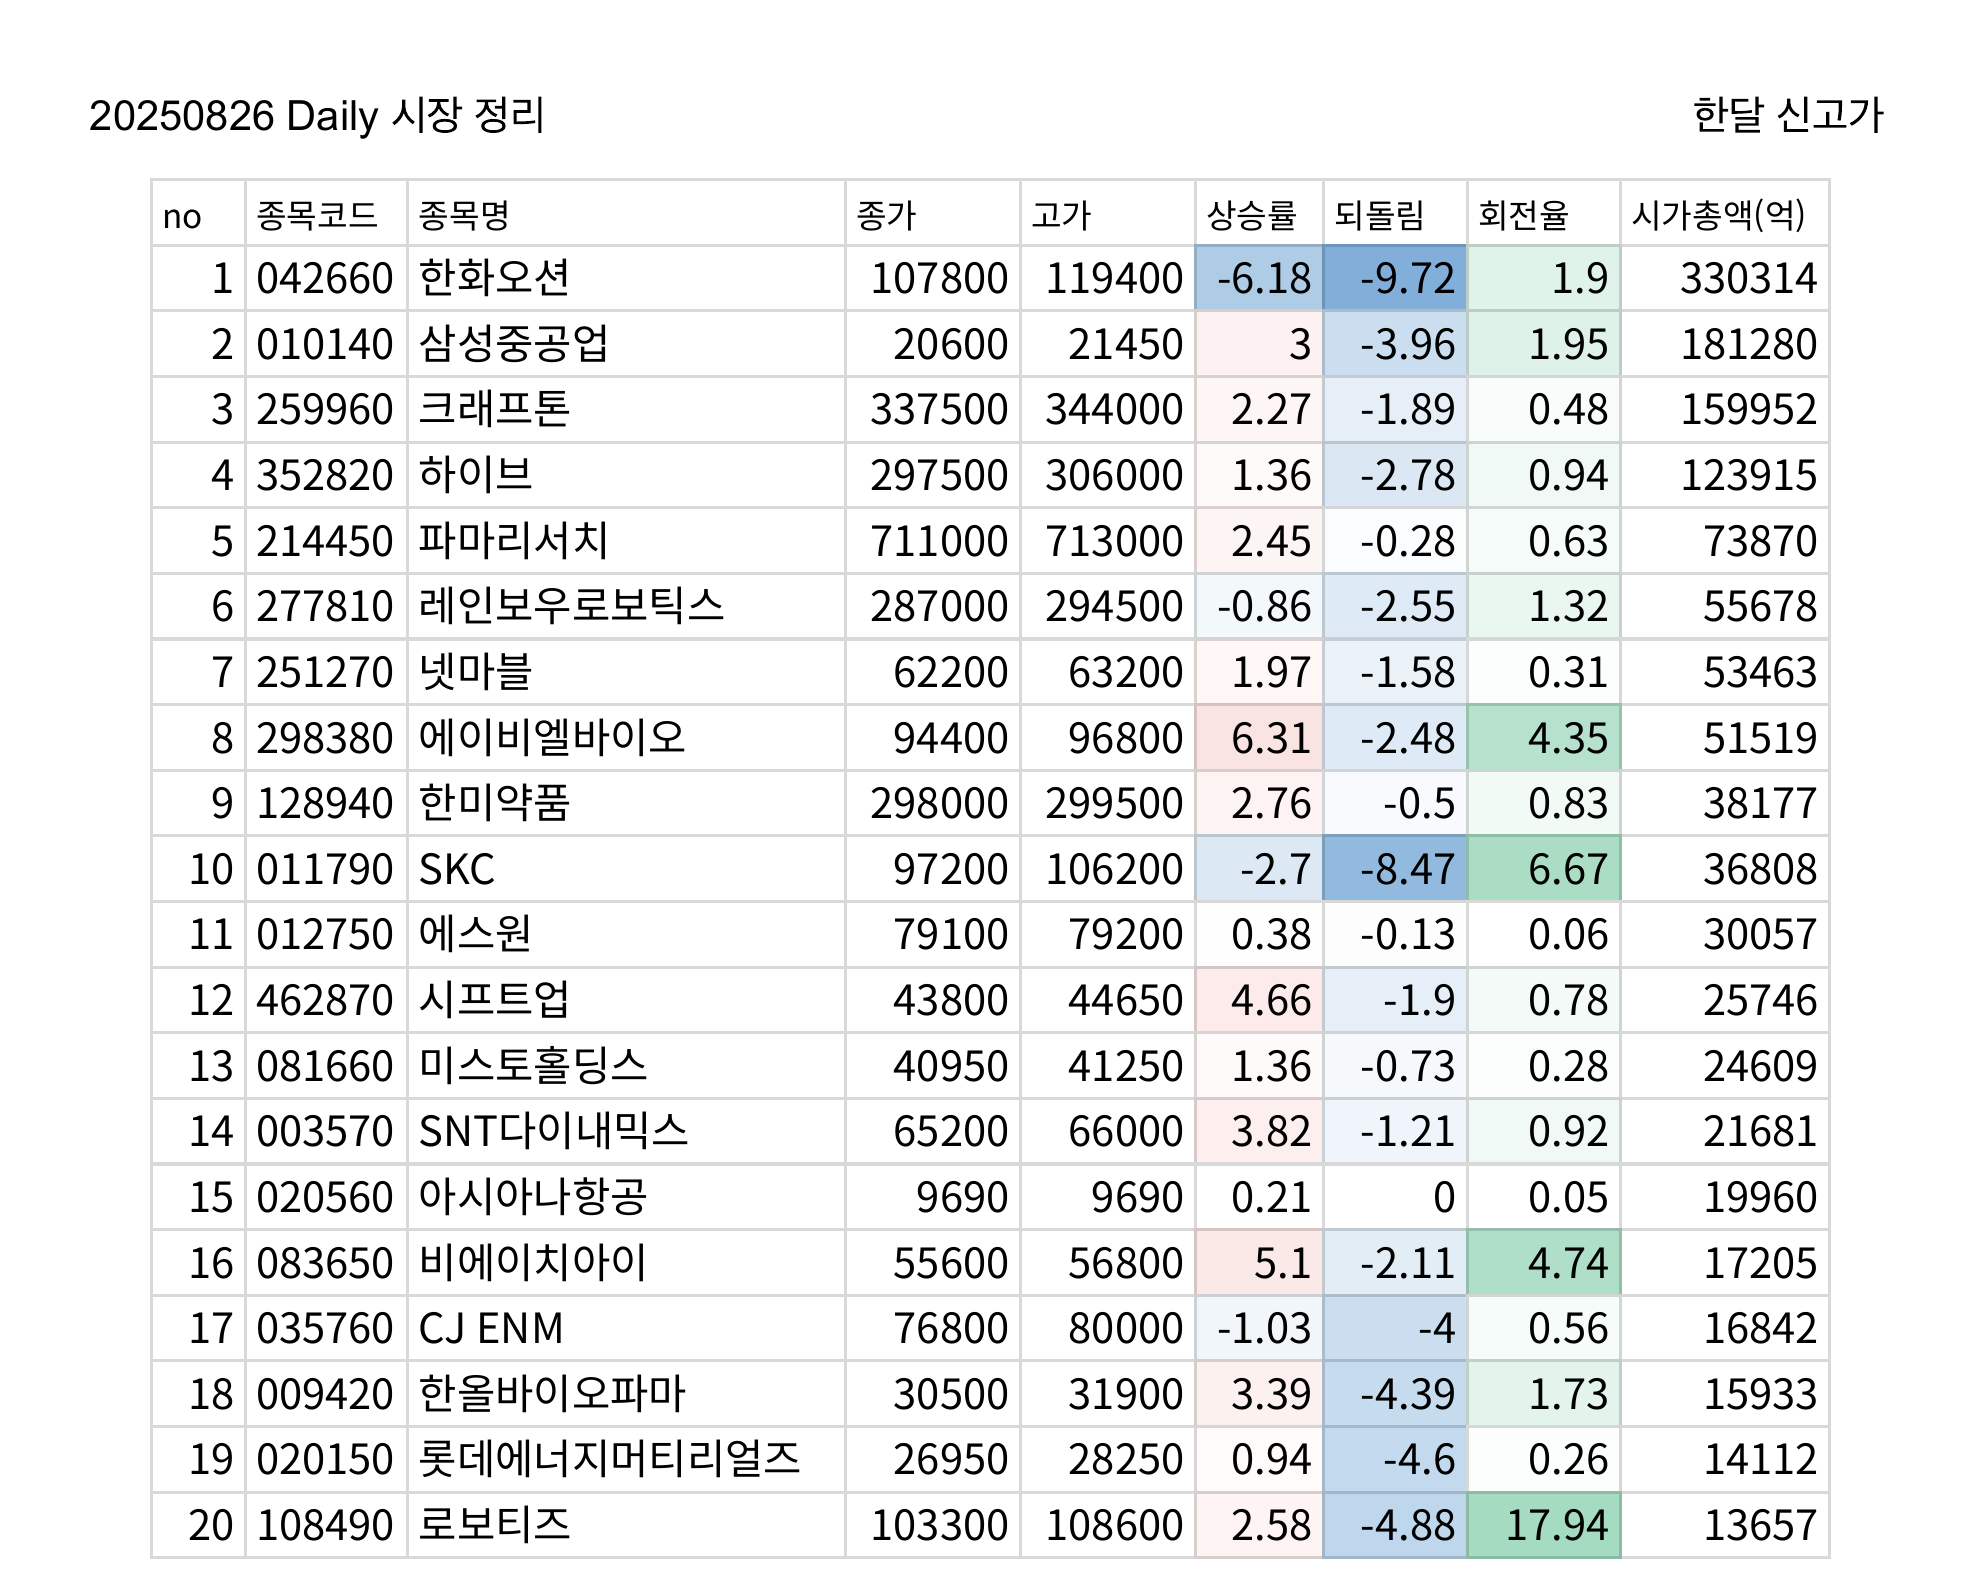Click the stock name "SNT다이내믹스"
Screen dimensions: 1983x1571
(x=554, y=1131)
